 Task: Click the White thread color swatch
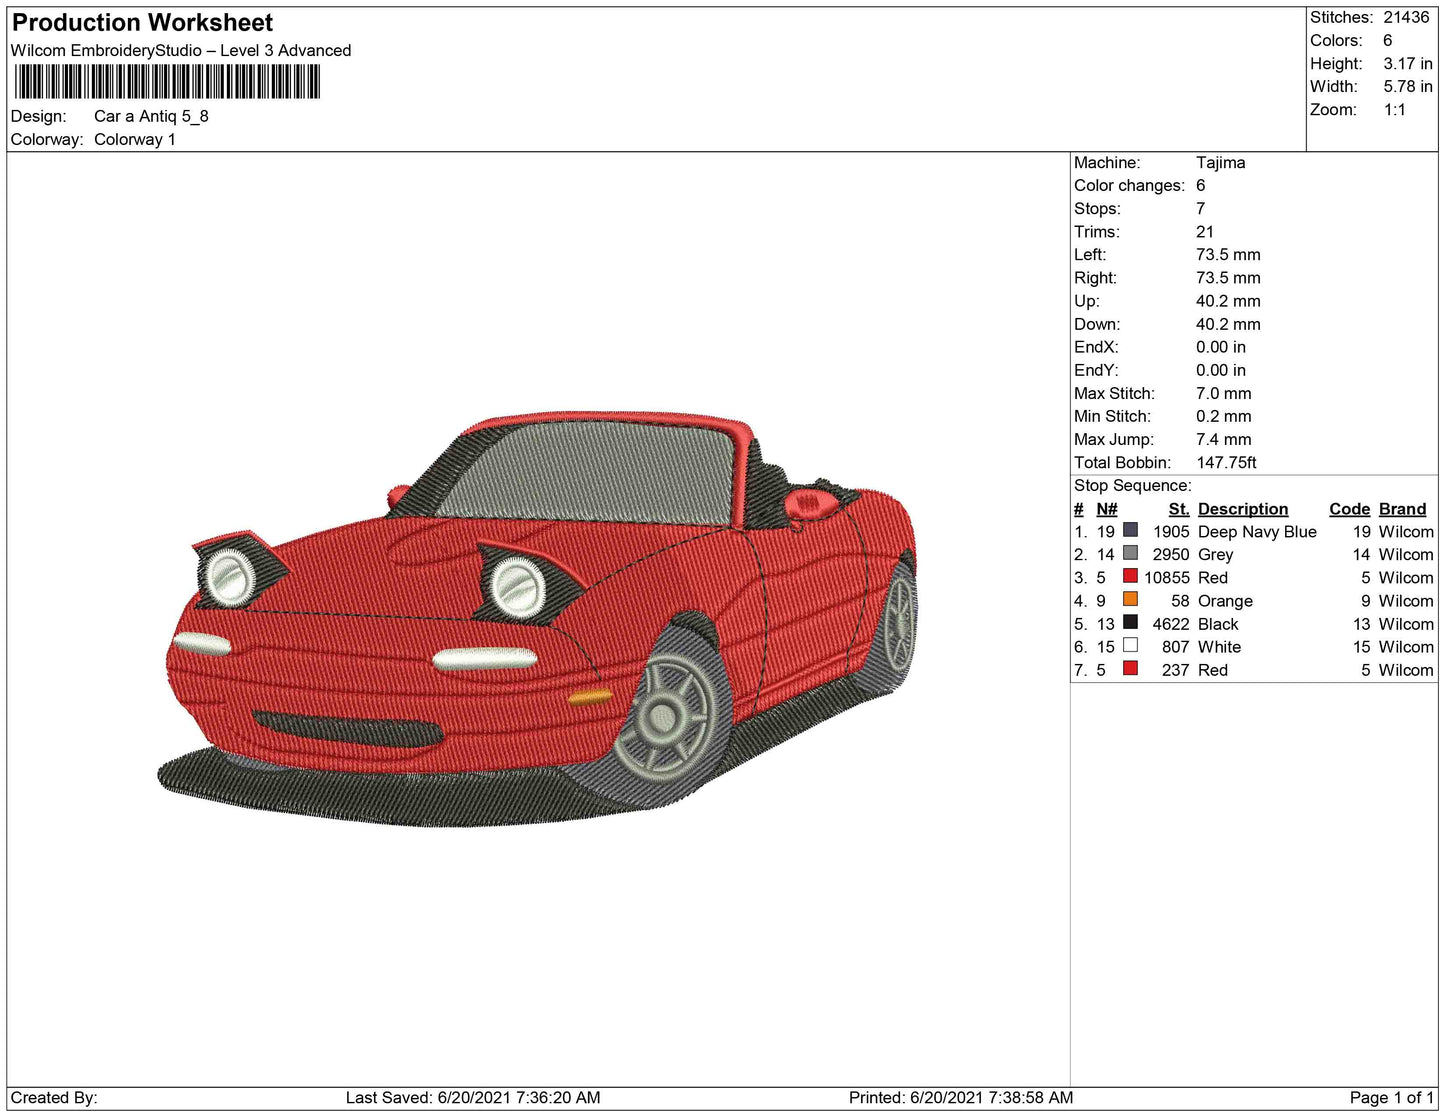(x=1130, y=645)
